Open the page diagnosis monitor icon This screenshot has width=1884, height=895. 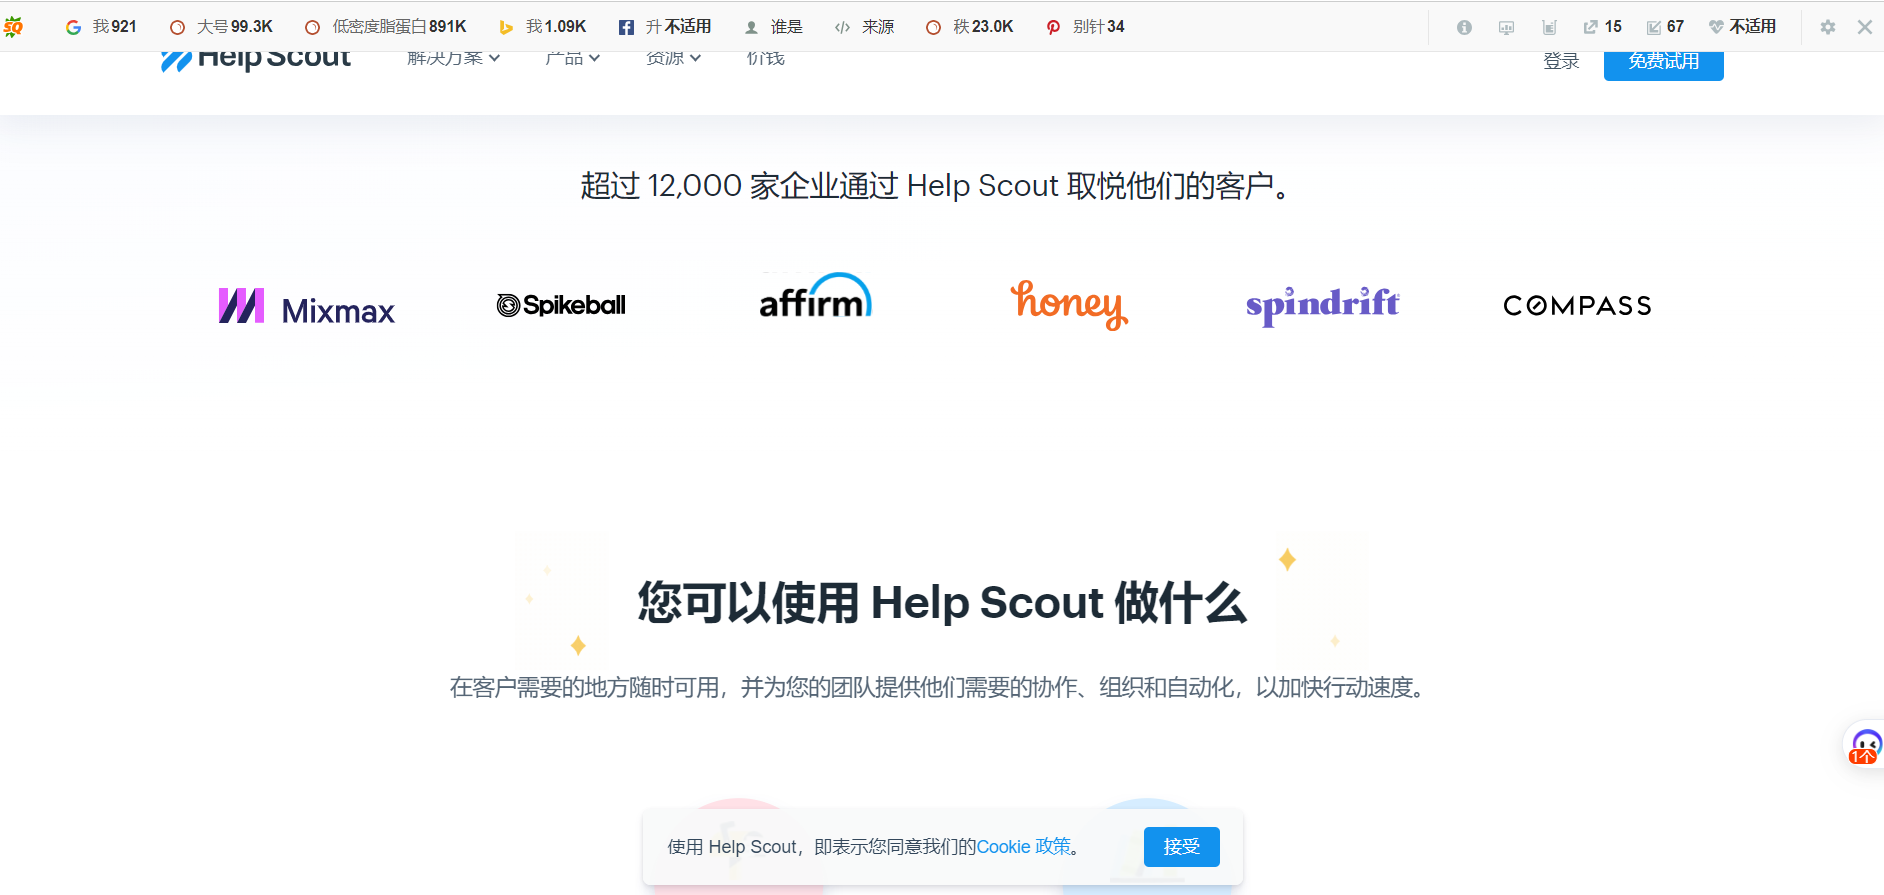coord(1506,27)
